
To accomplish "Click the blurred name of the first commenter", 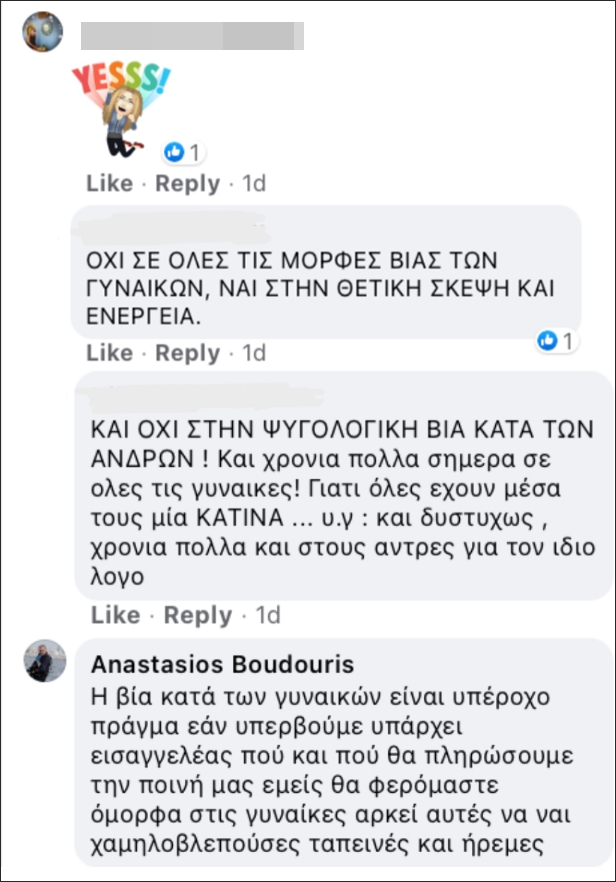I will coord(191,37).
